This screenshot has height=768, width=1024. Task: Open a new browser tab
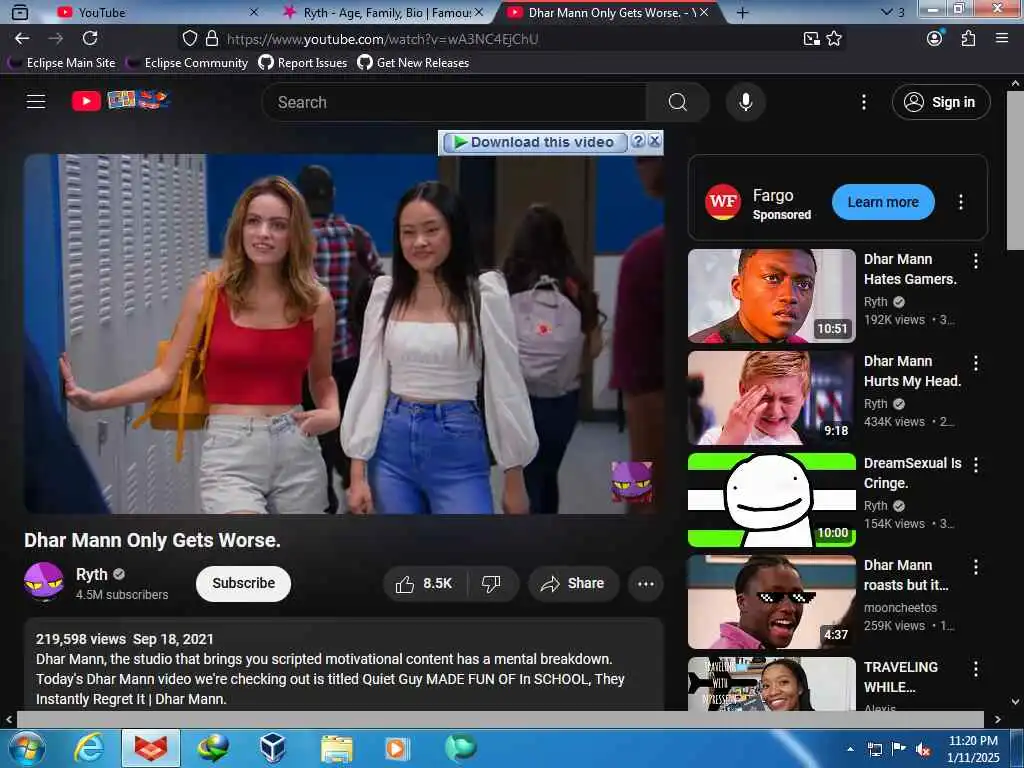click(742, 12)
